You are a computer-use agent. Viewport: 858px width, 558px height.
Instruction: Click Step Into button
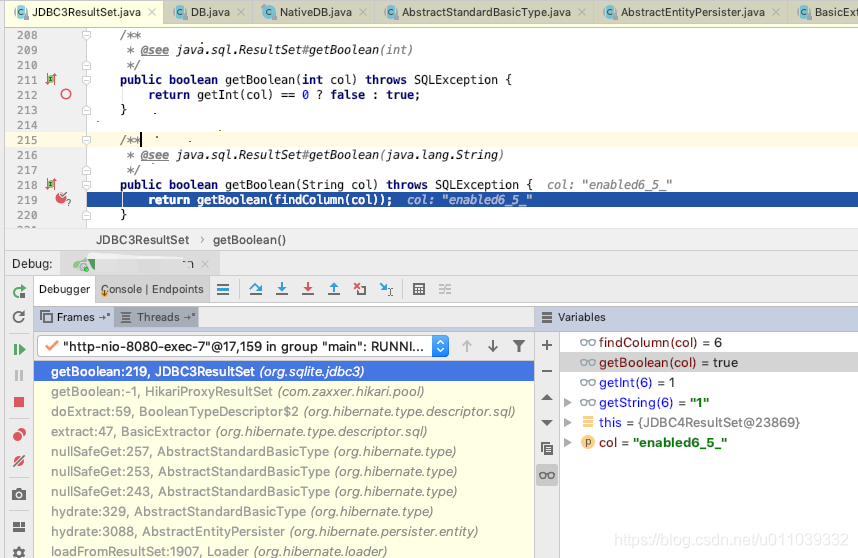coord(282,289)
